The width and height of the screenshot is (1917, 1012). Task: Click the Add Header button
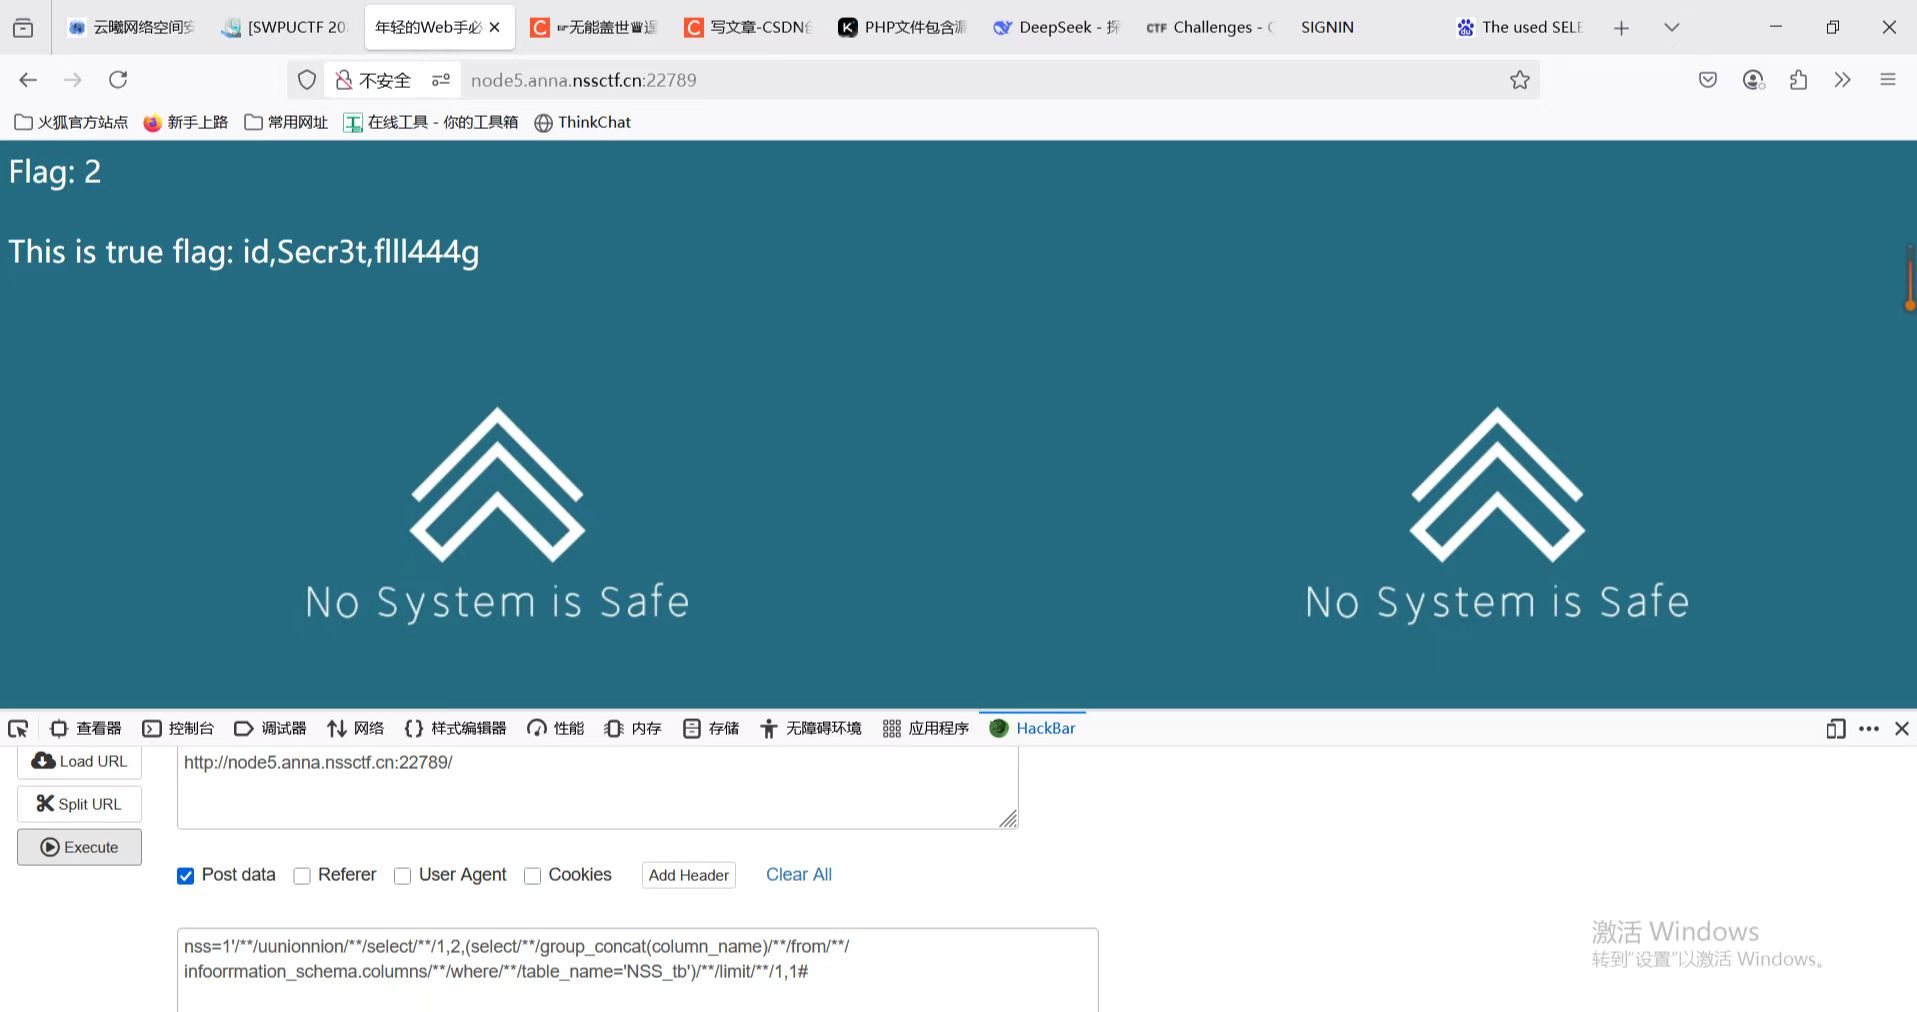689,875
